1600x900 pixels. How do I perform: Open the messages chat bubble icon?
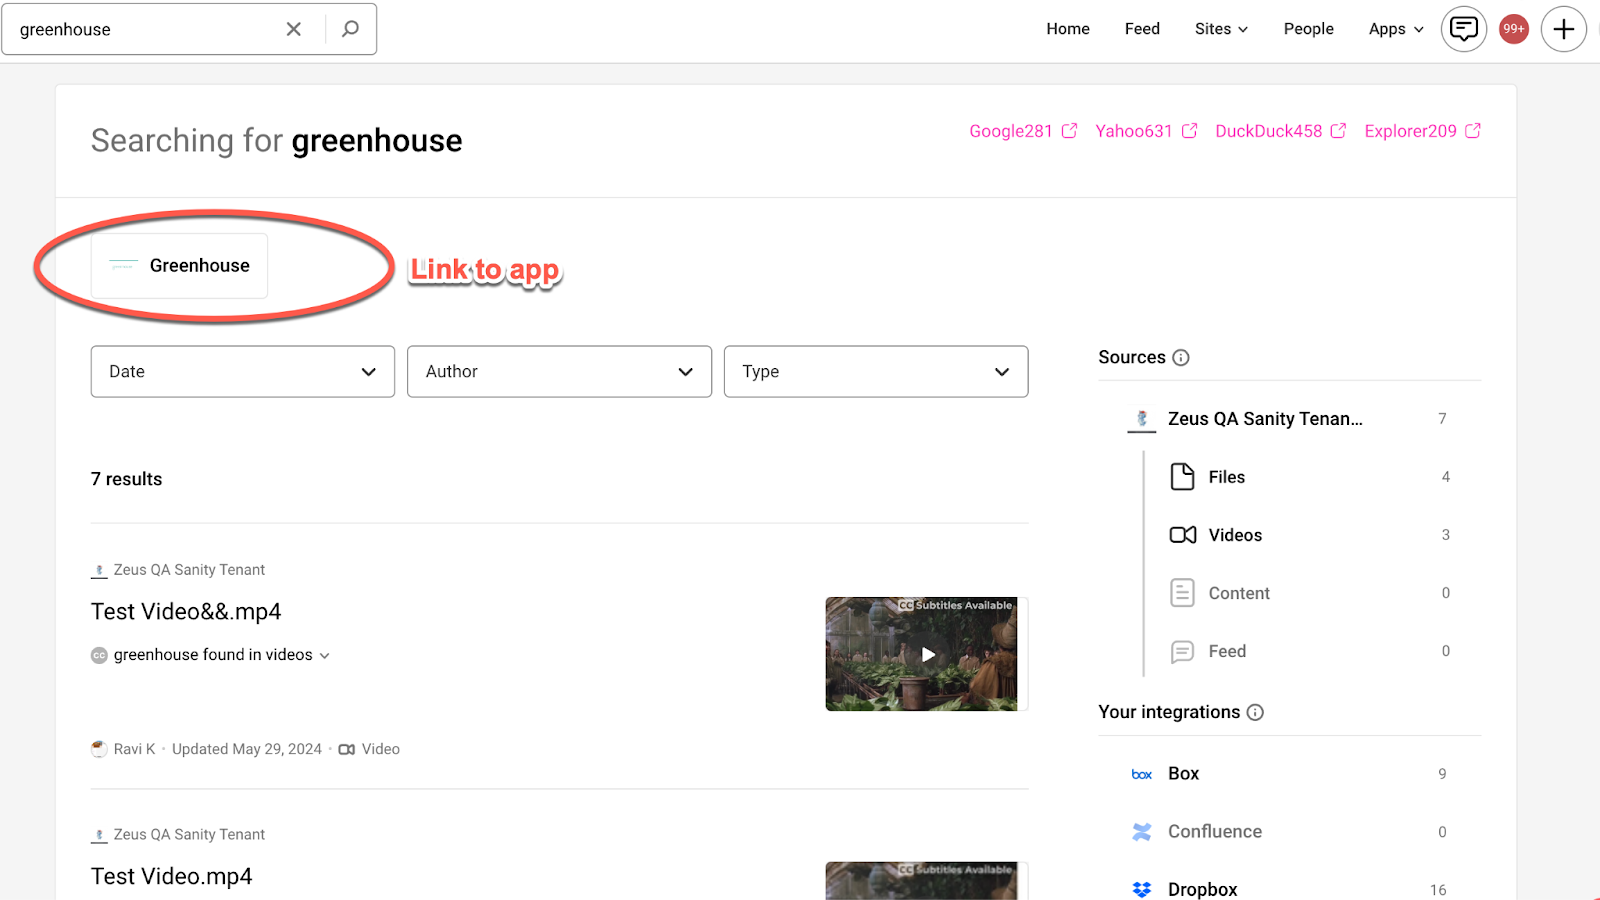tap(1463, 29)
